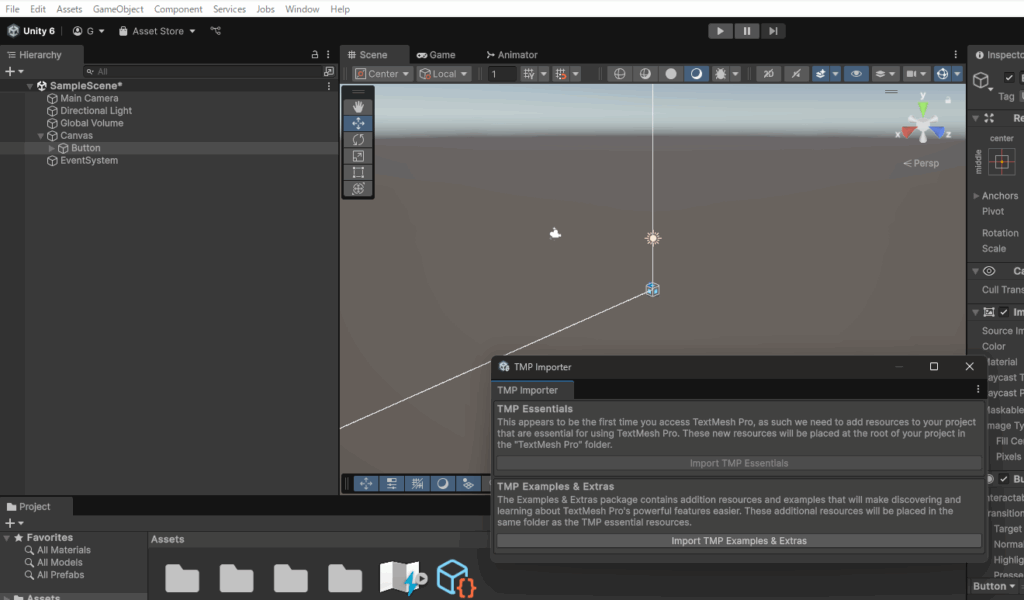
Task: Select Main Camera in Hierarchy
Action: pyautogui.click(x=89, y=98)
